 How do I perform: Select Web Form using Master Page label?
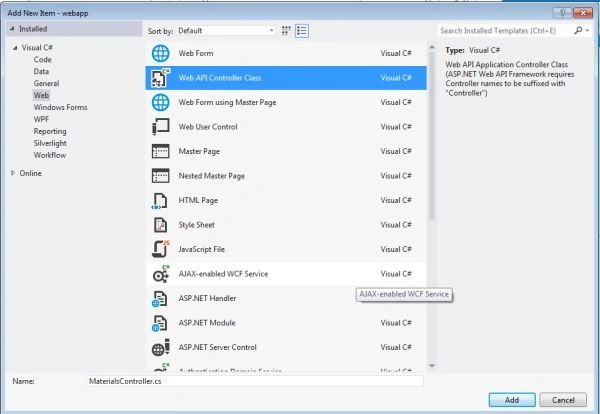tap(227, 103)
